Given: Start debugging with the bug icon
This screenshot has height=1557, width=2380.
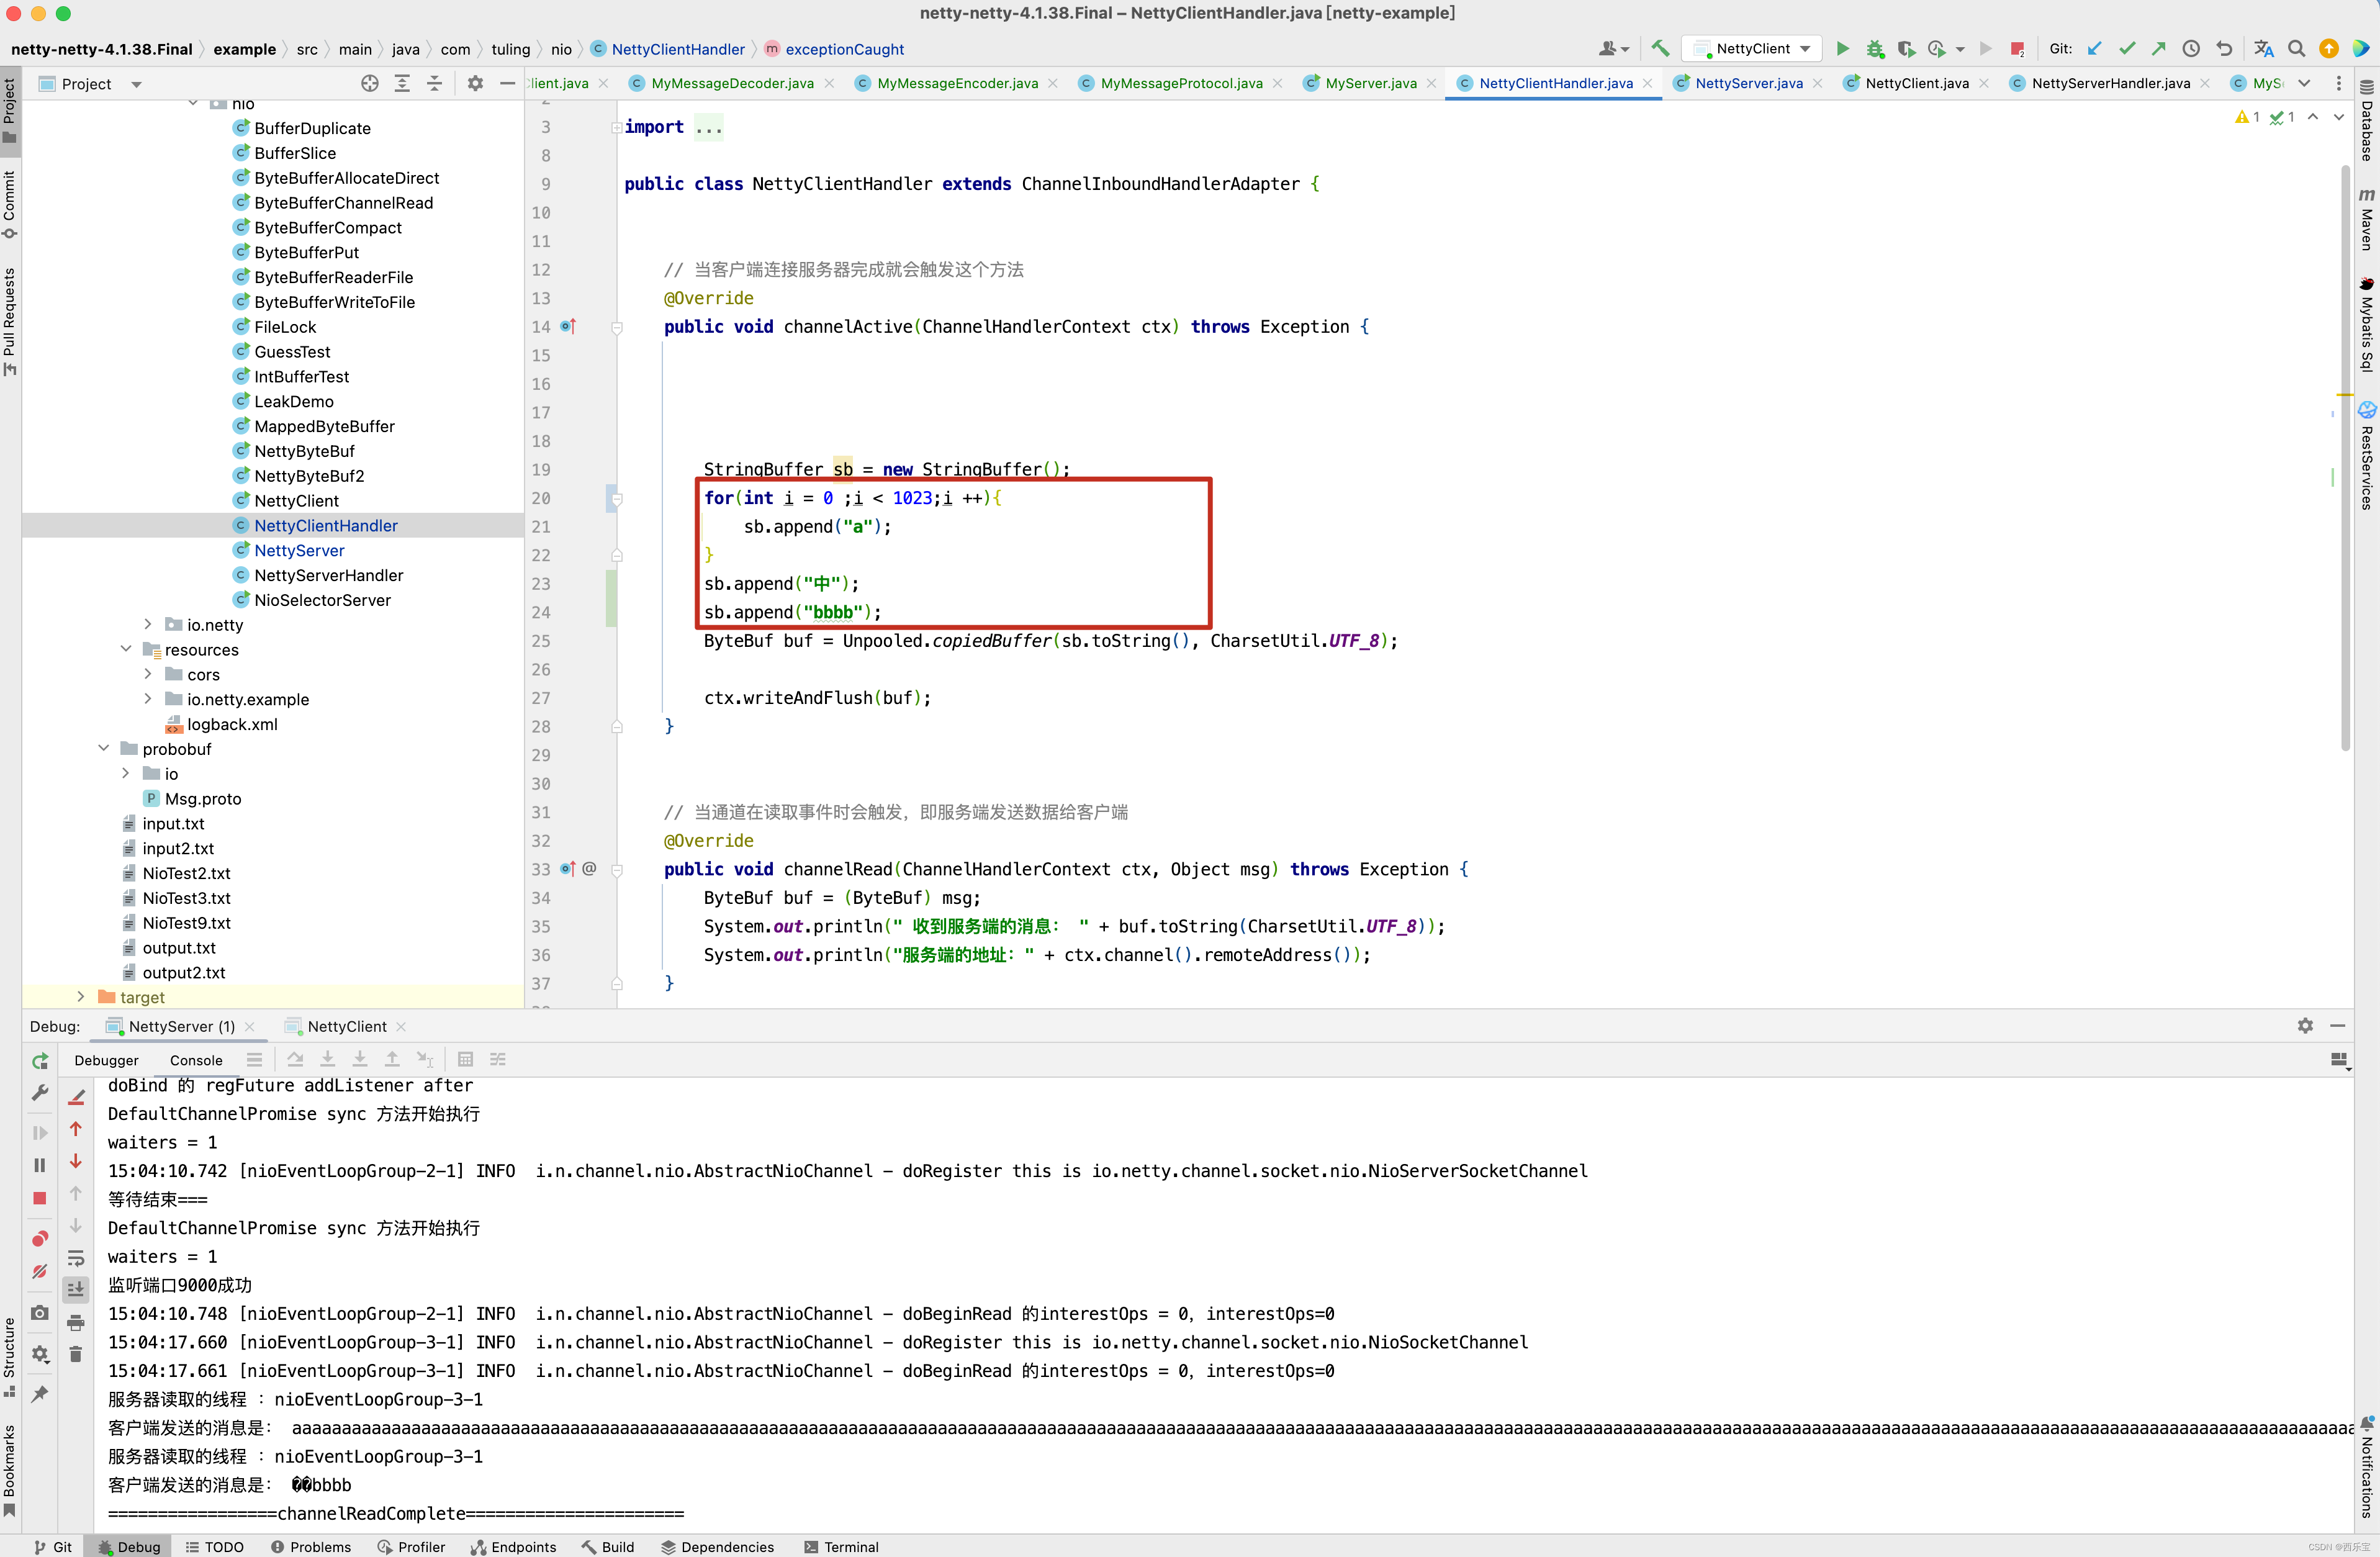Looking at the screenshot, I should point(1875,48).
